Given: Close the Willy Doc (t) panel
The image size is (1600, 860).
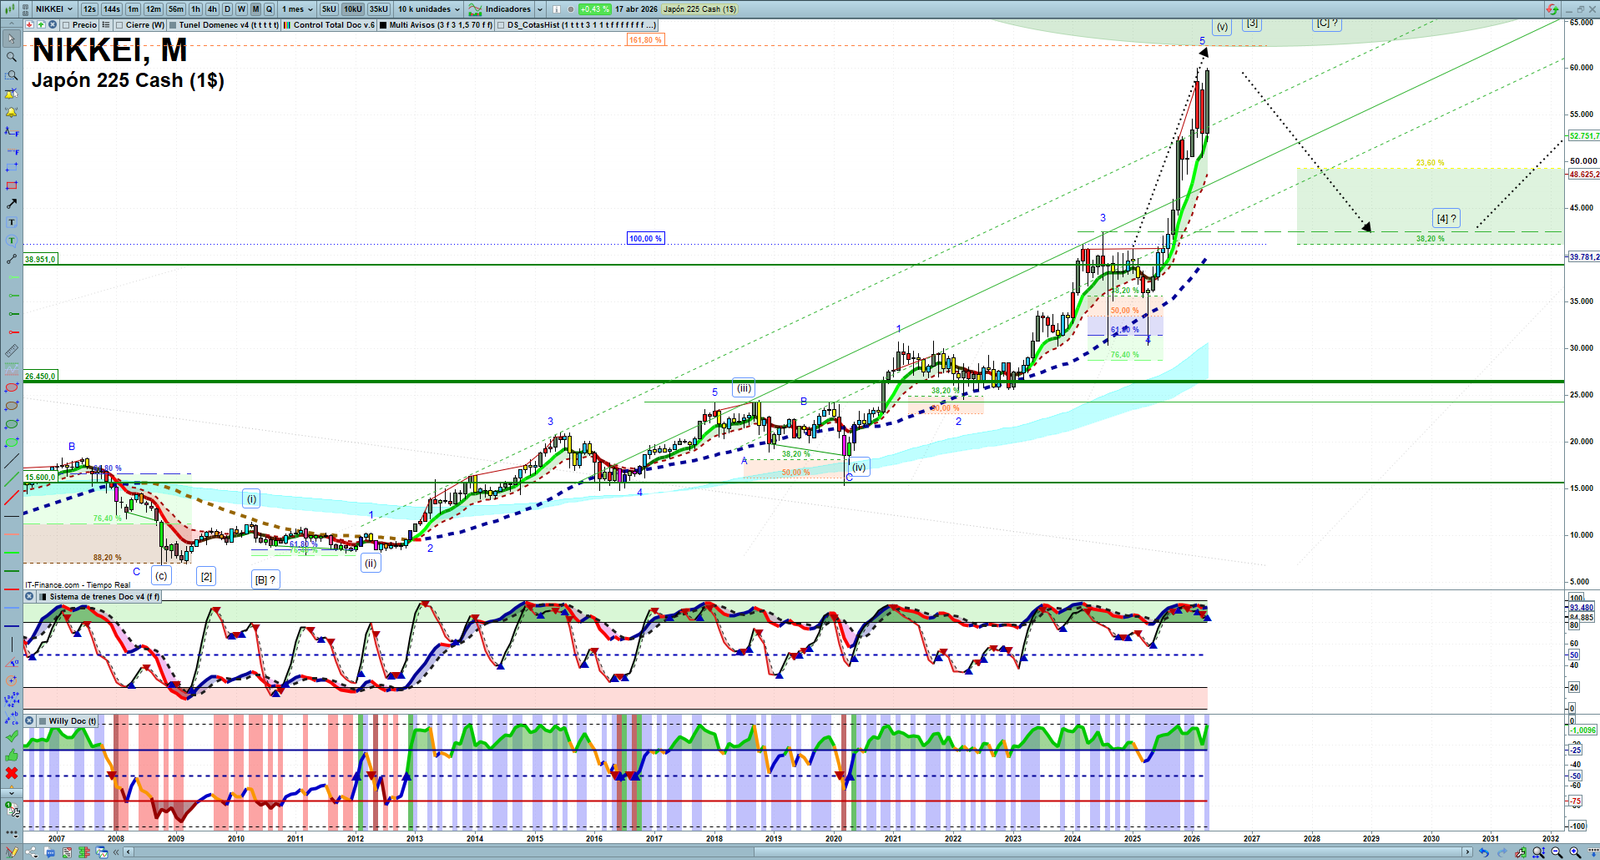Looking at the screenshot, I should [30, 720].
